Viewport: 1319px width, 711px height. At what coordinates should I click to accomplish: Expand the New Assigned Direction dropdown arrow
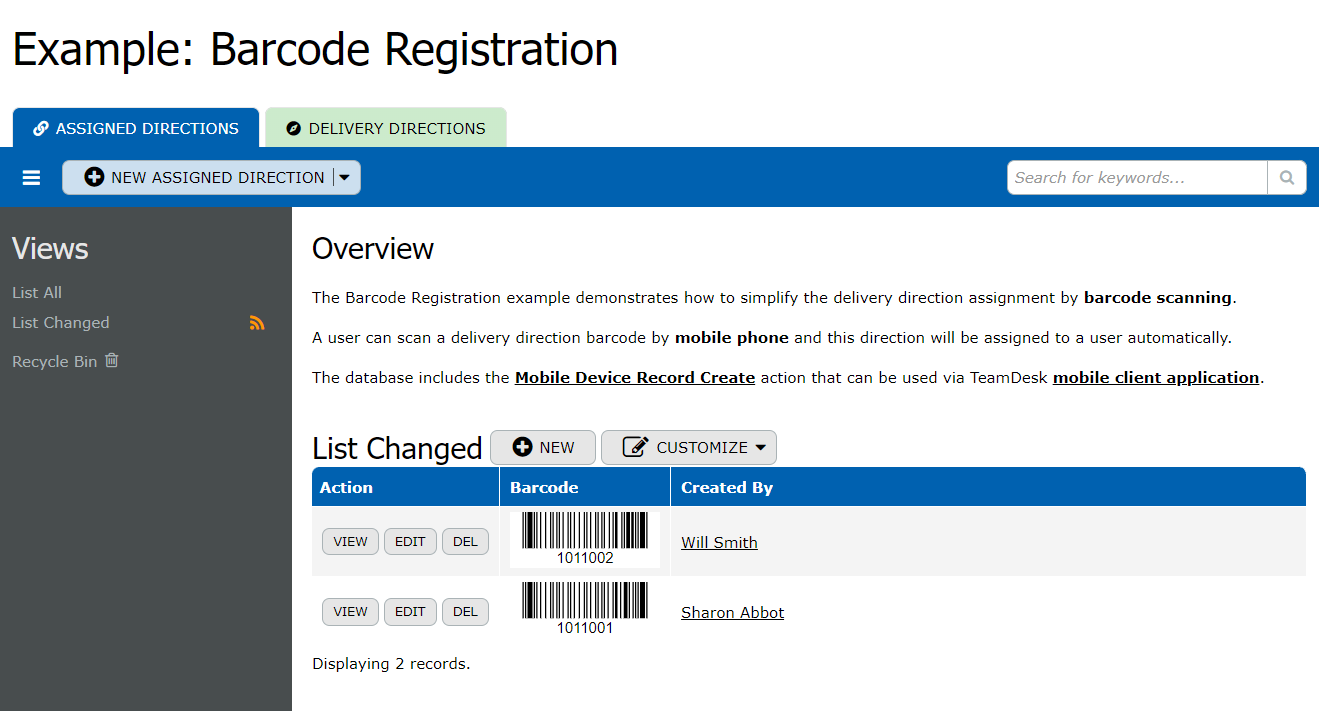[345, 178]
